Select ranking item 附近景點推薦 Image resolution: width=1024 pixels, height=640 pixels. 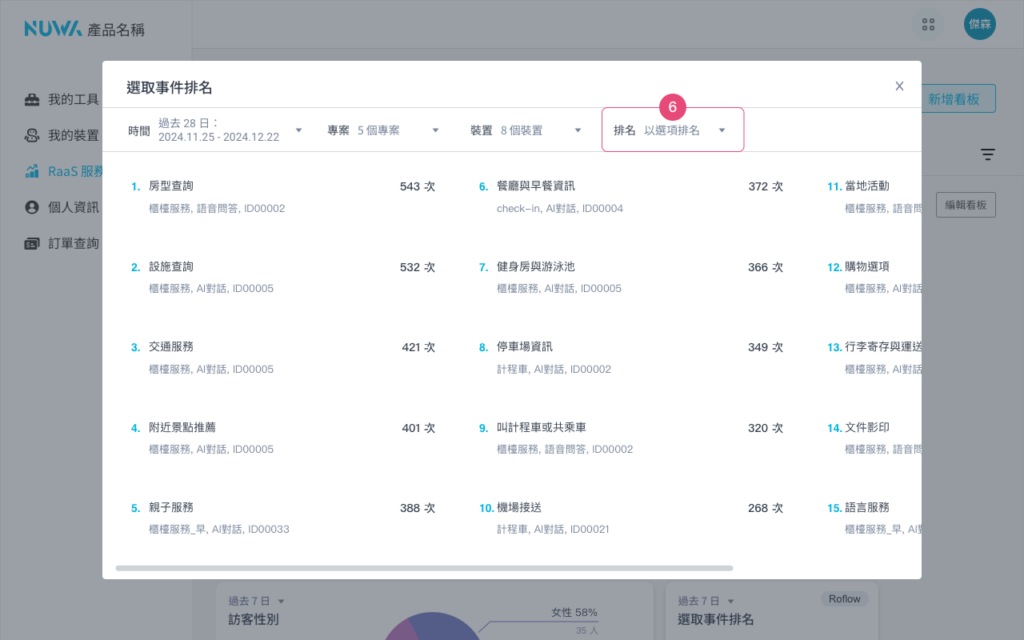pos(182,427)
